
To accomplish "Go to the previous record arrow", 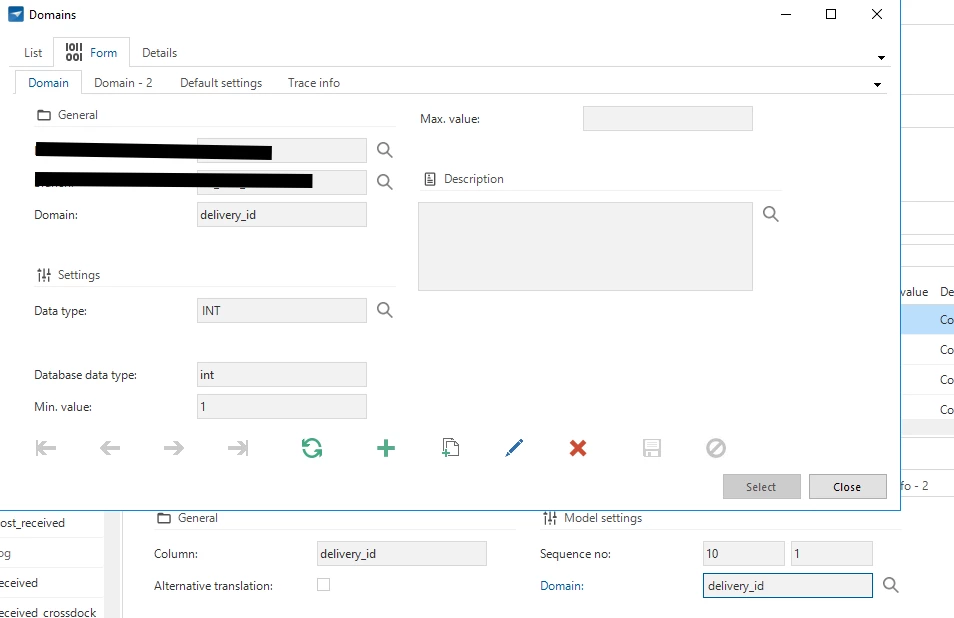I will click(110, 448).
